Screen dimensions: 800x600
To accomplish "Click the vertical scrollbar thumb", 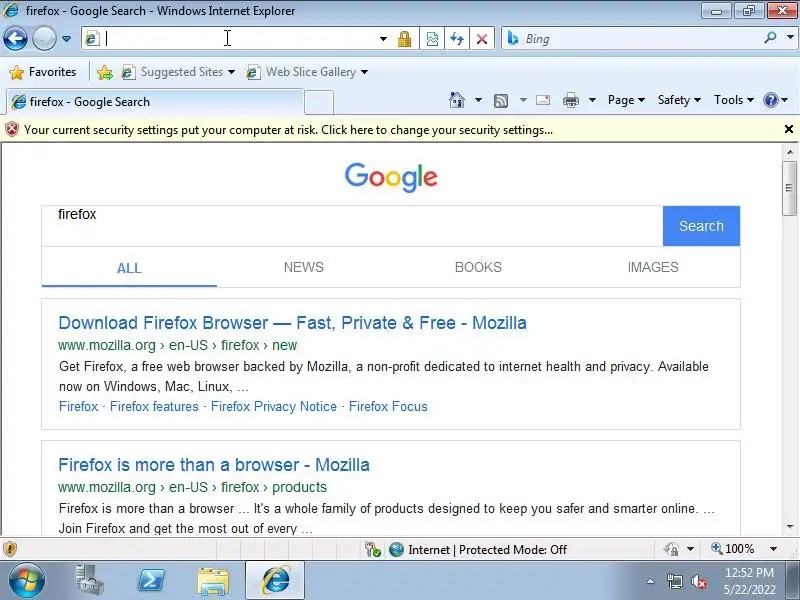I will (789, 188).
